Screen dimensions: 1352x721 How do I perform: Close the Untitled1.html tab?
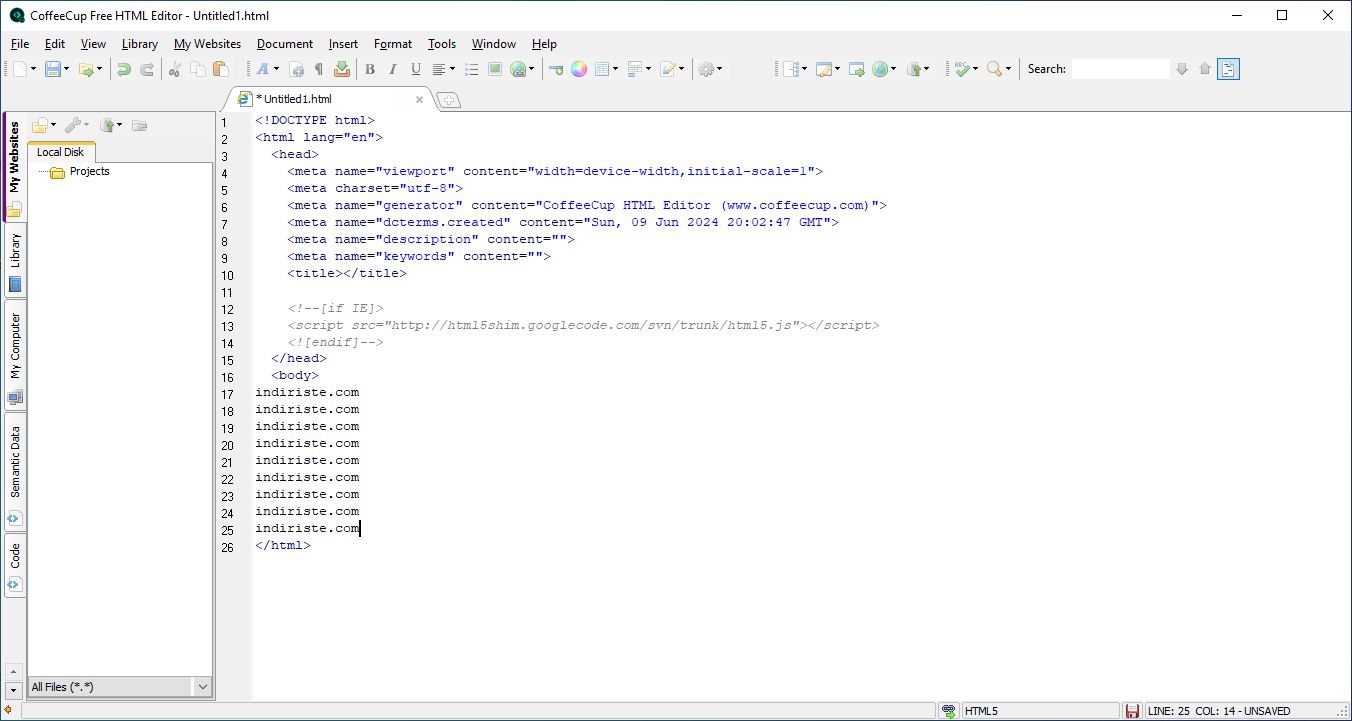(420, 99)
